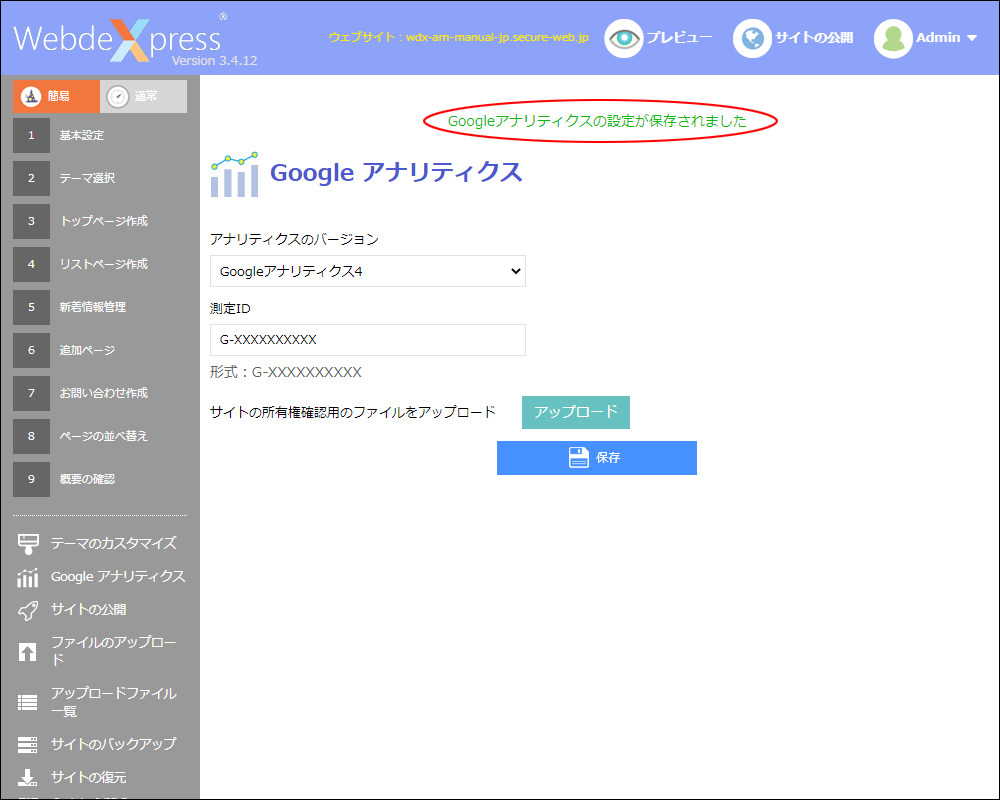Click the Admin user avatar icon
Viewport: 1000px width, 800px height.
coord(893,38)
